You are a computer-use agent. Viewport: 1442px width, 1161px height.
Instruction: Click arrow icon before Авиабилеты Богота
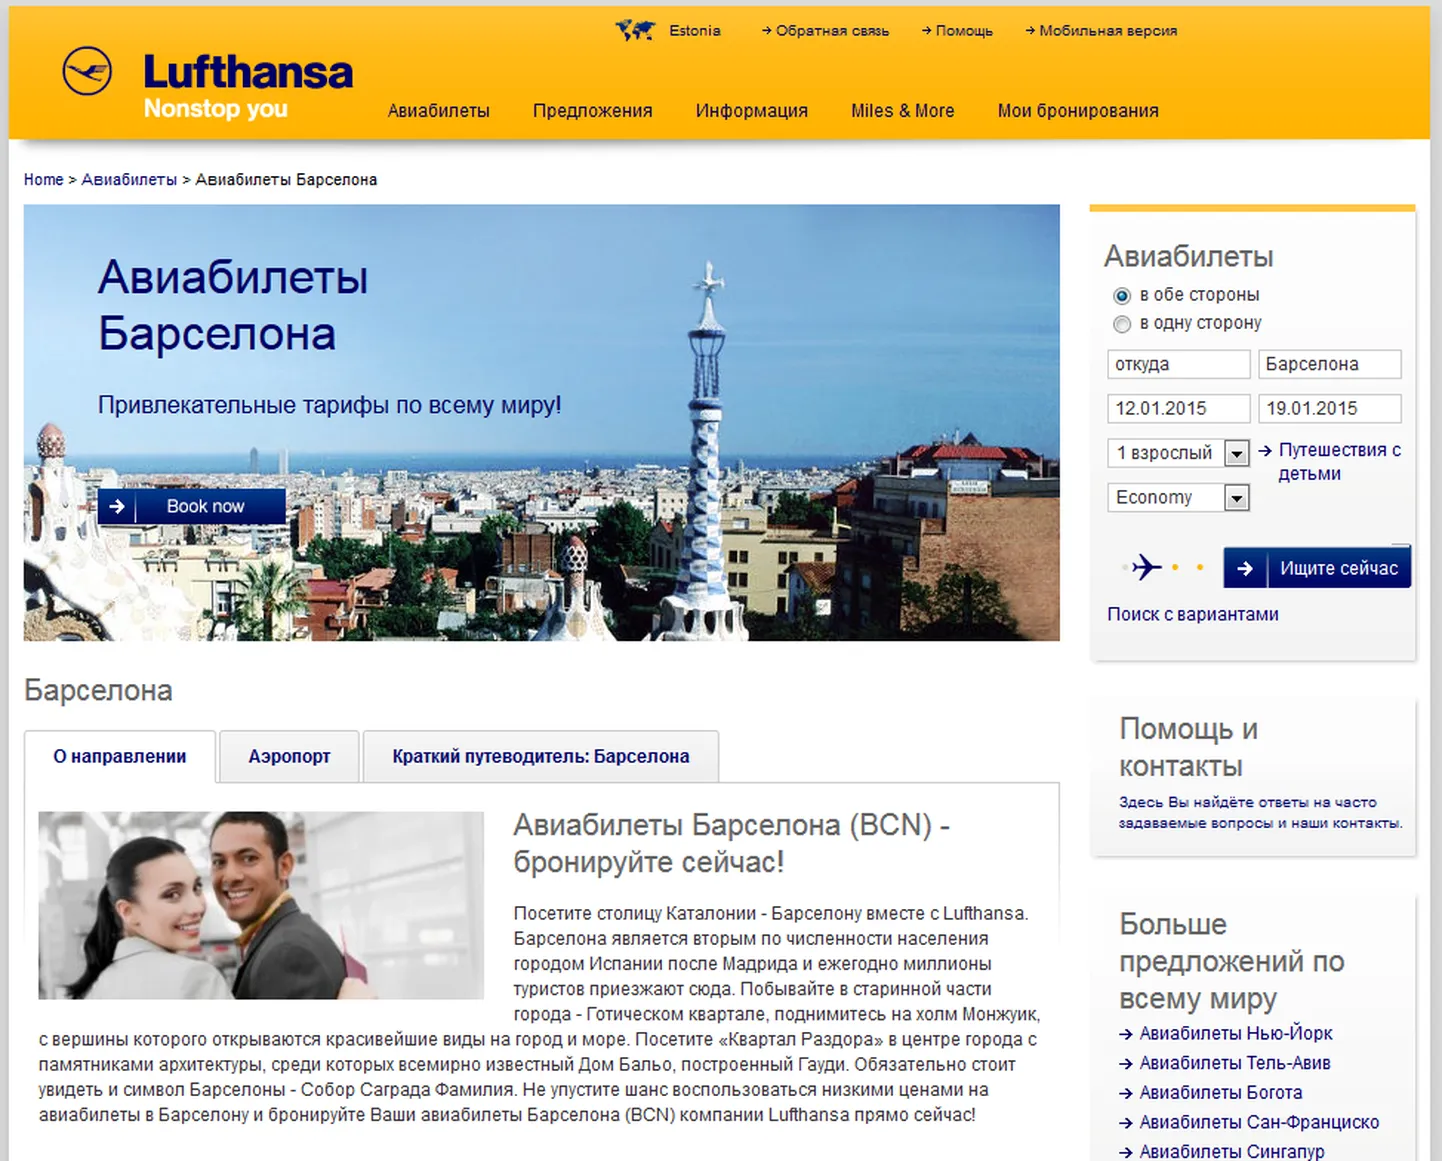point(1126,1094)
